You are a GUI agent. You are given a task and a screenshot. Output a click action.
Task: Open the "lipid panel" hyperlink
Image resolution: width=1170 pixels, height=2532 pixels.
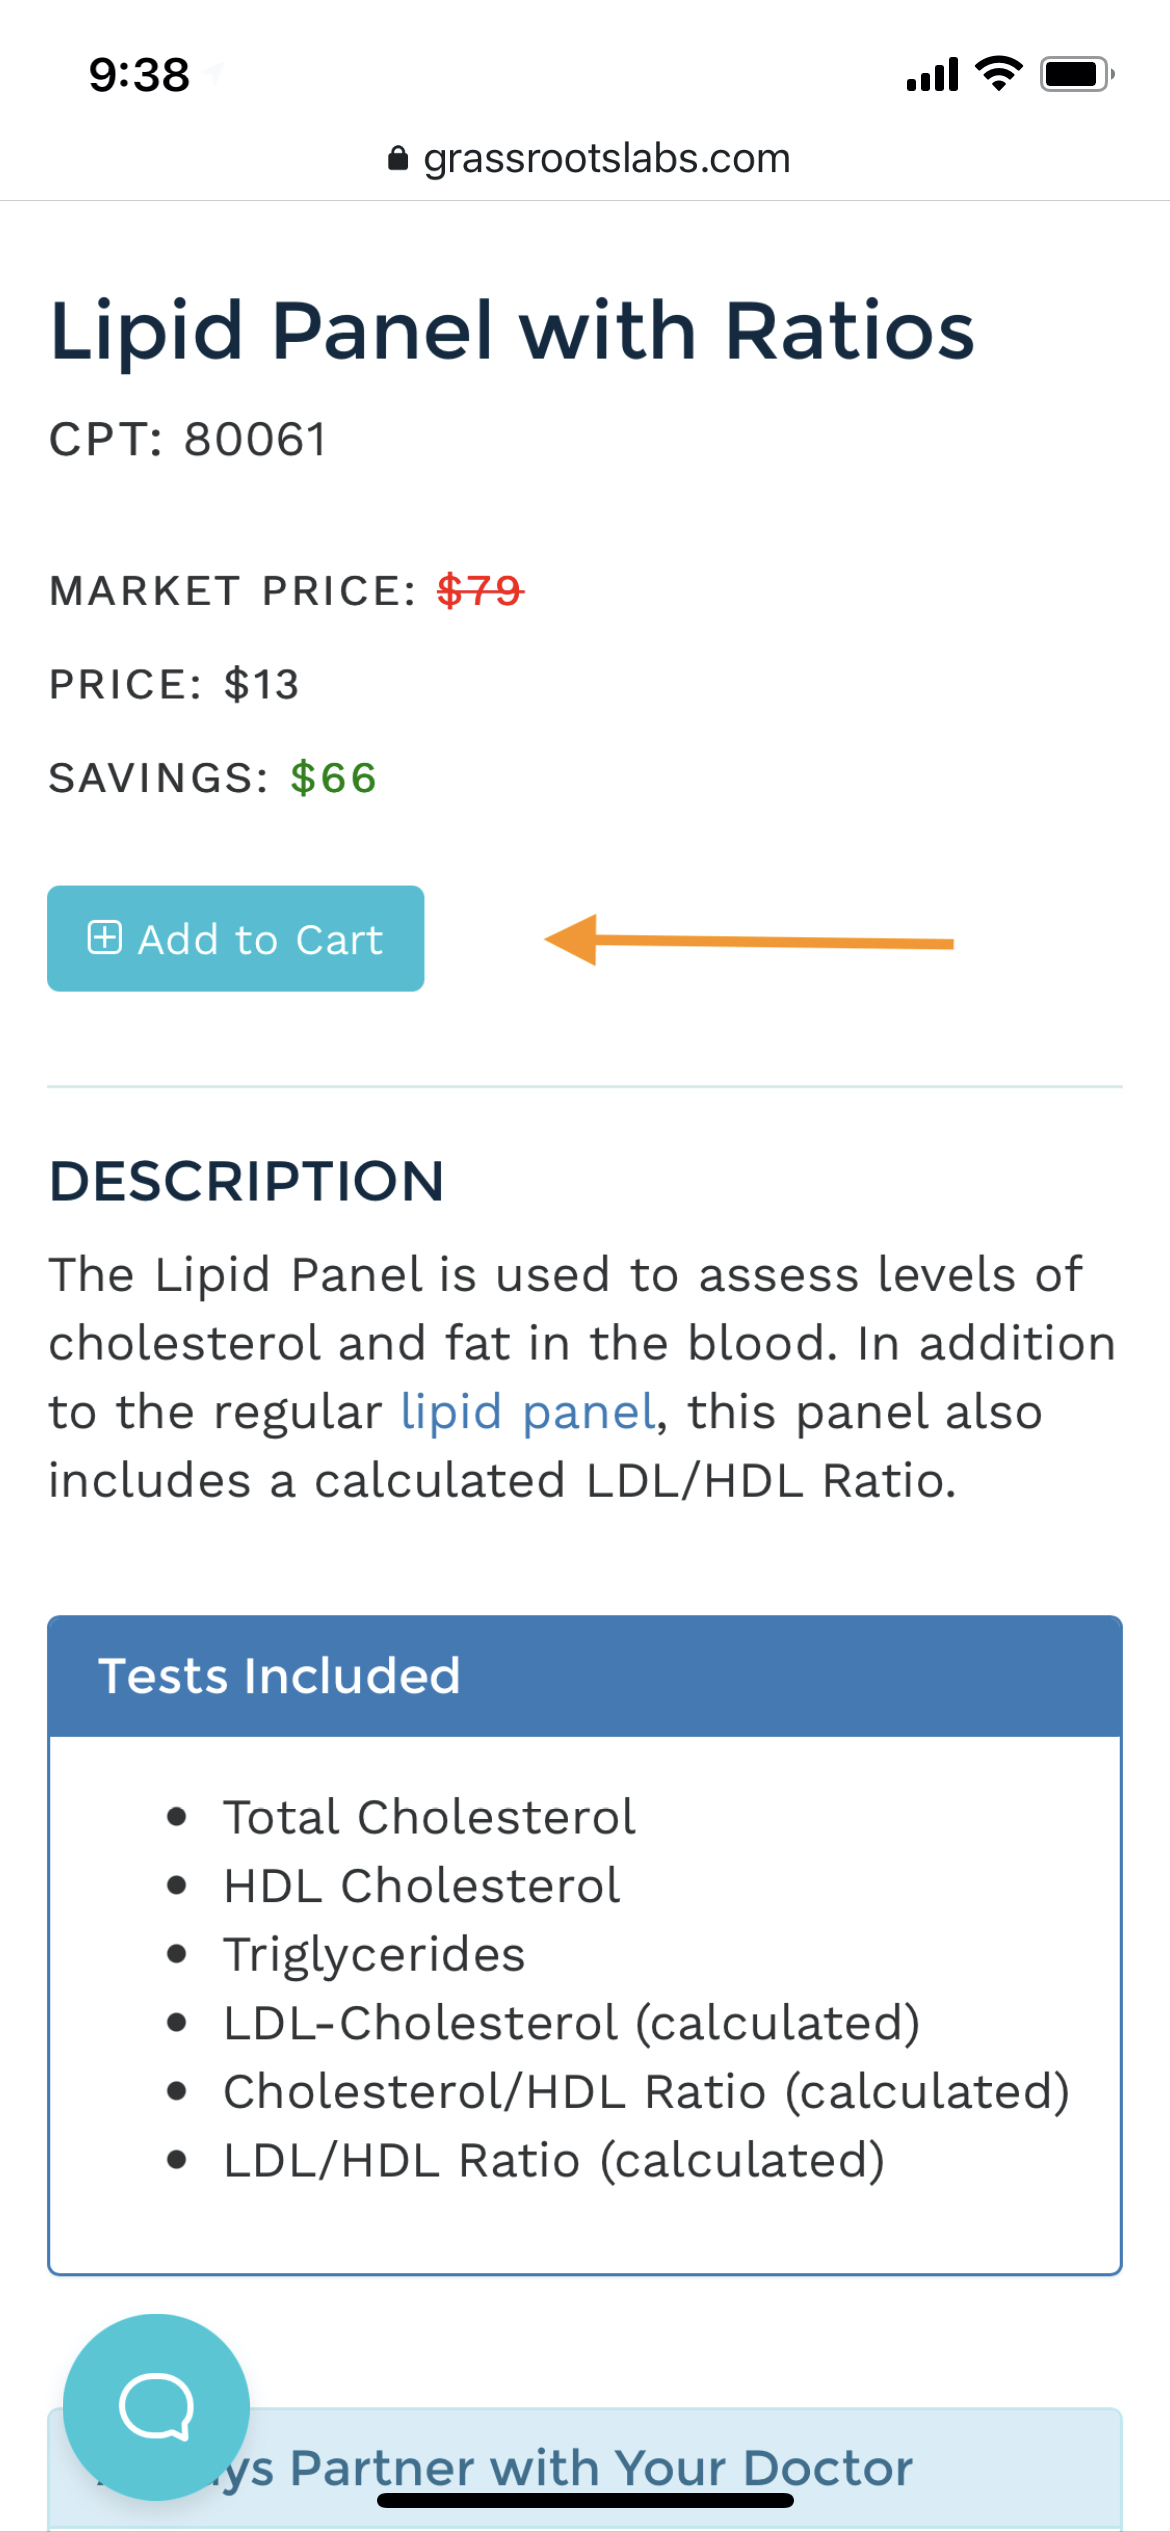[528, 1412]
